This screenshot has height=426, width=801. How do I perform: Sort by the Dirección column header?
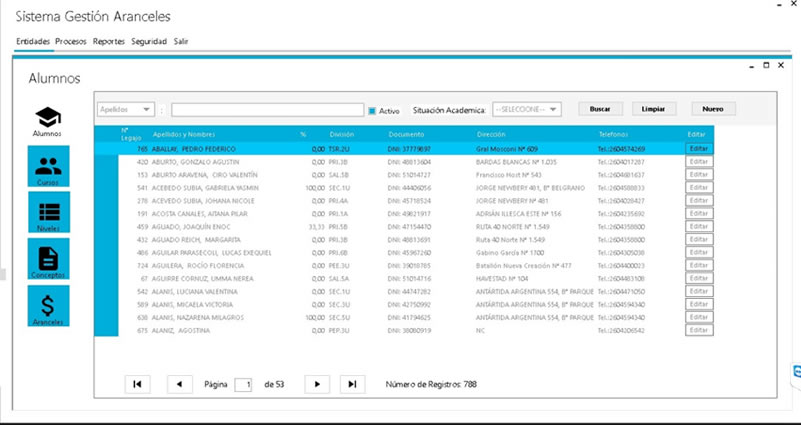coord(491,134)
